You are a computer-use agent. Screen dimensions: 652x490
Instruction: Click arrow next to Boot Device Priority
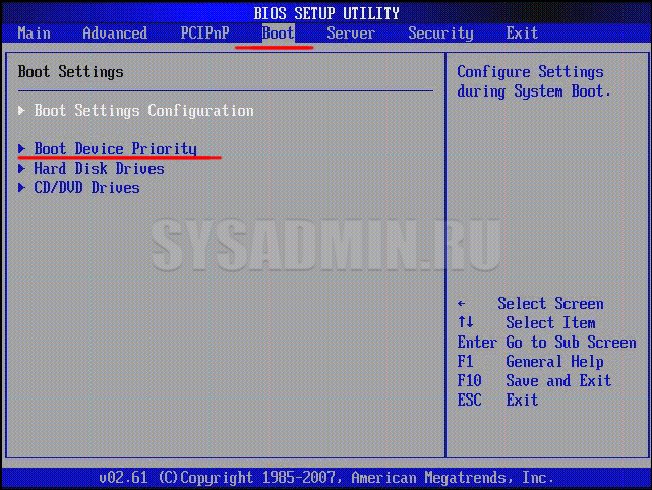point(22,149)
